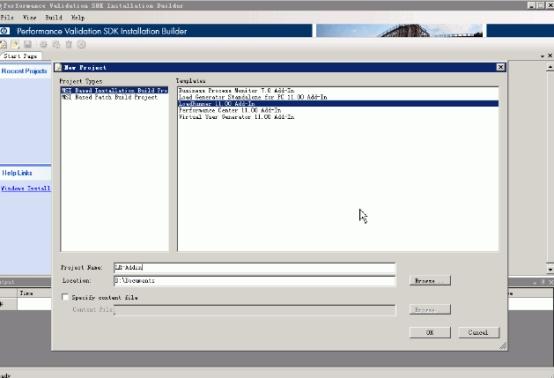Click the HP logo in banner
Viewport: 554px width, 378px height.
[x=5, y=31]
